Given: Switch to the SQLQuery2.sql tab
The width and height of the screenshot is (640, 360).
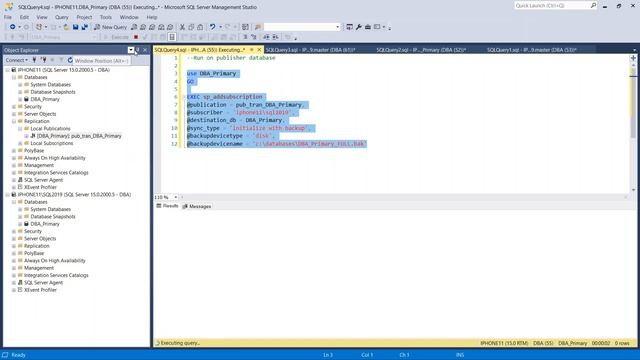Looking at the screenshot, I should pos(421,50).
